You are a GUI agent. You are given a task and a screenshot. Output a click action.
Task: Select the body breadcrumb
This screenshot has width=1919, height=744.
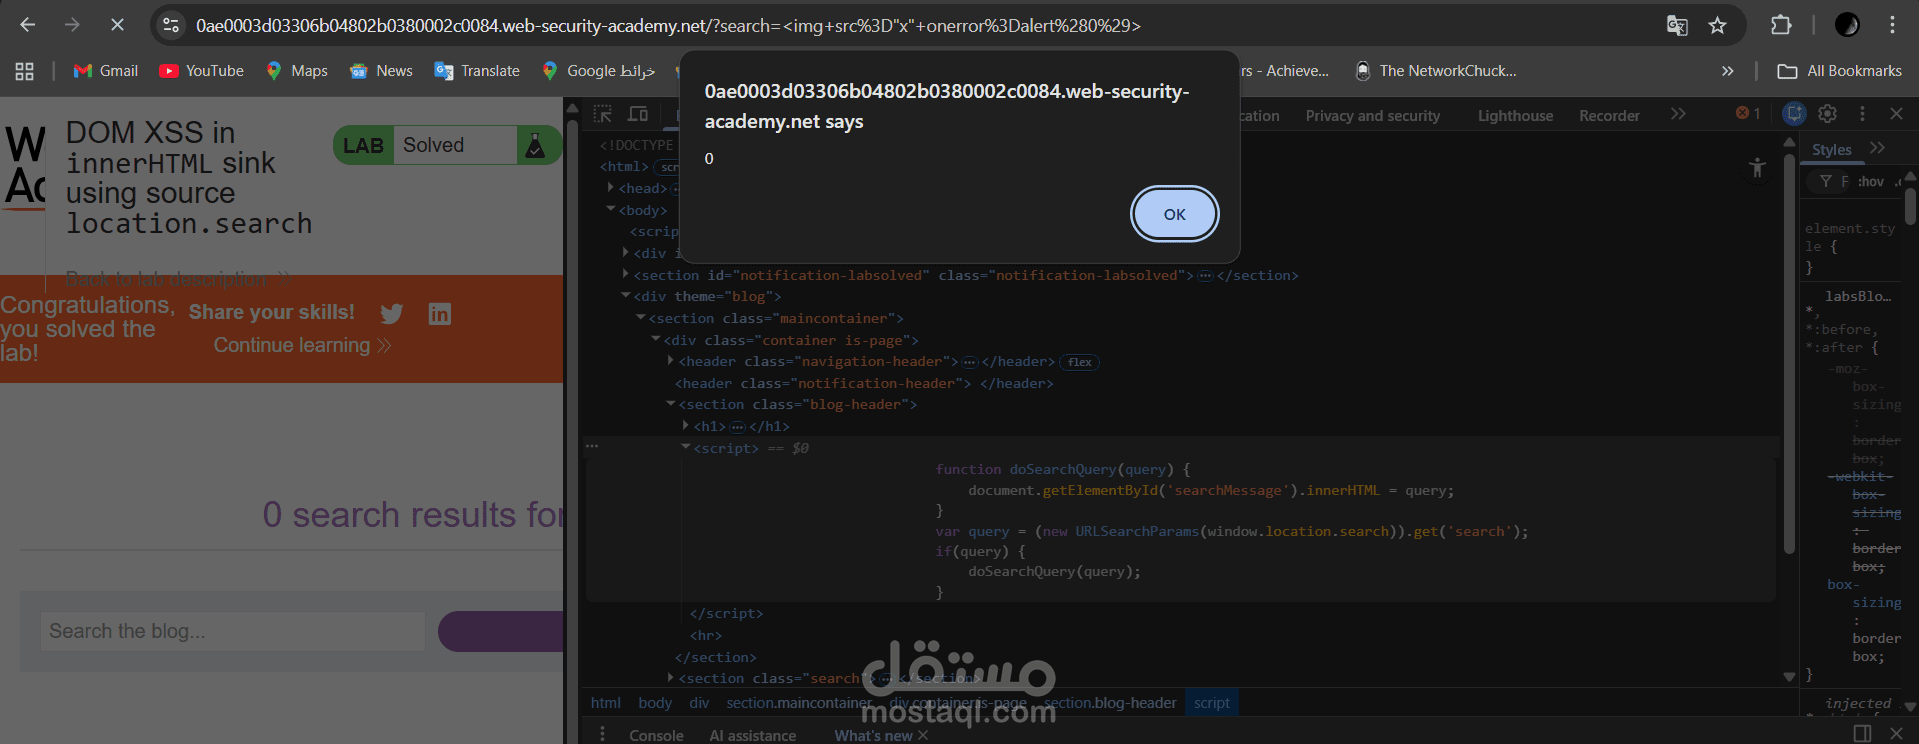(655, 703)
